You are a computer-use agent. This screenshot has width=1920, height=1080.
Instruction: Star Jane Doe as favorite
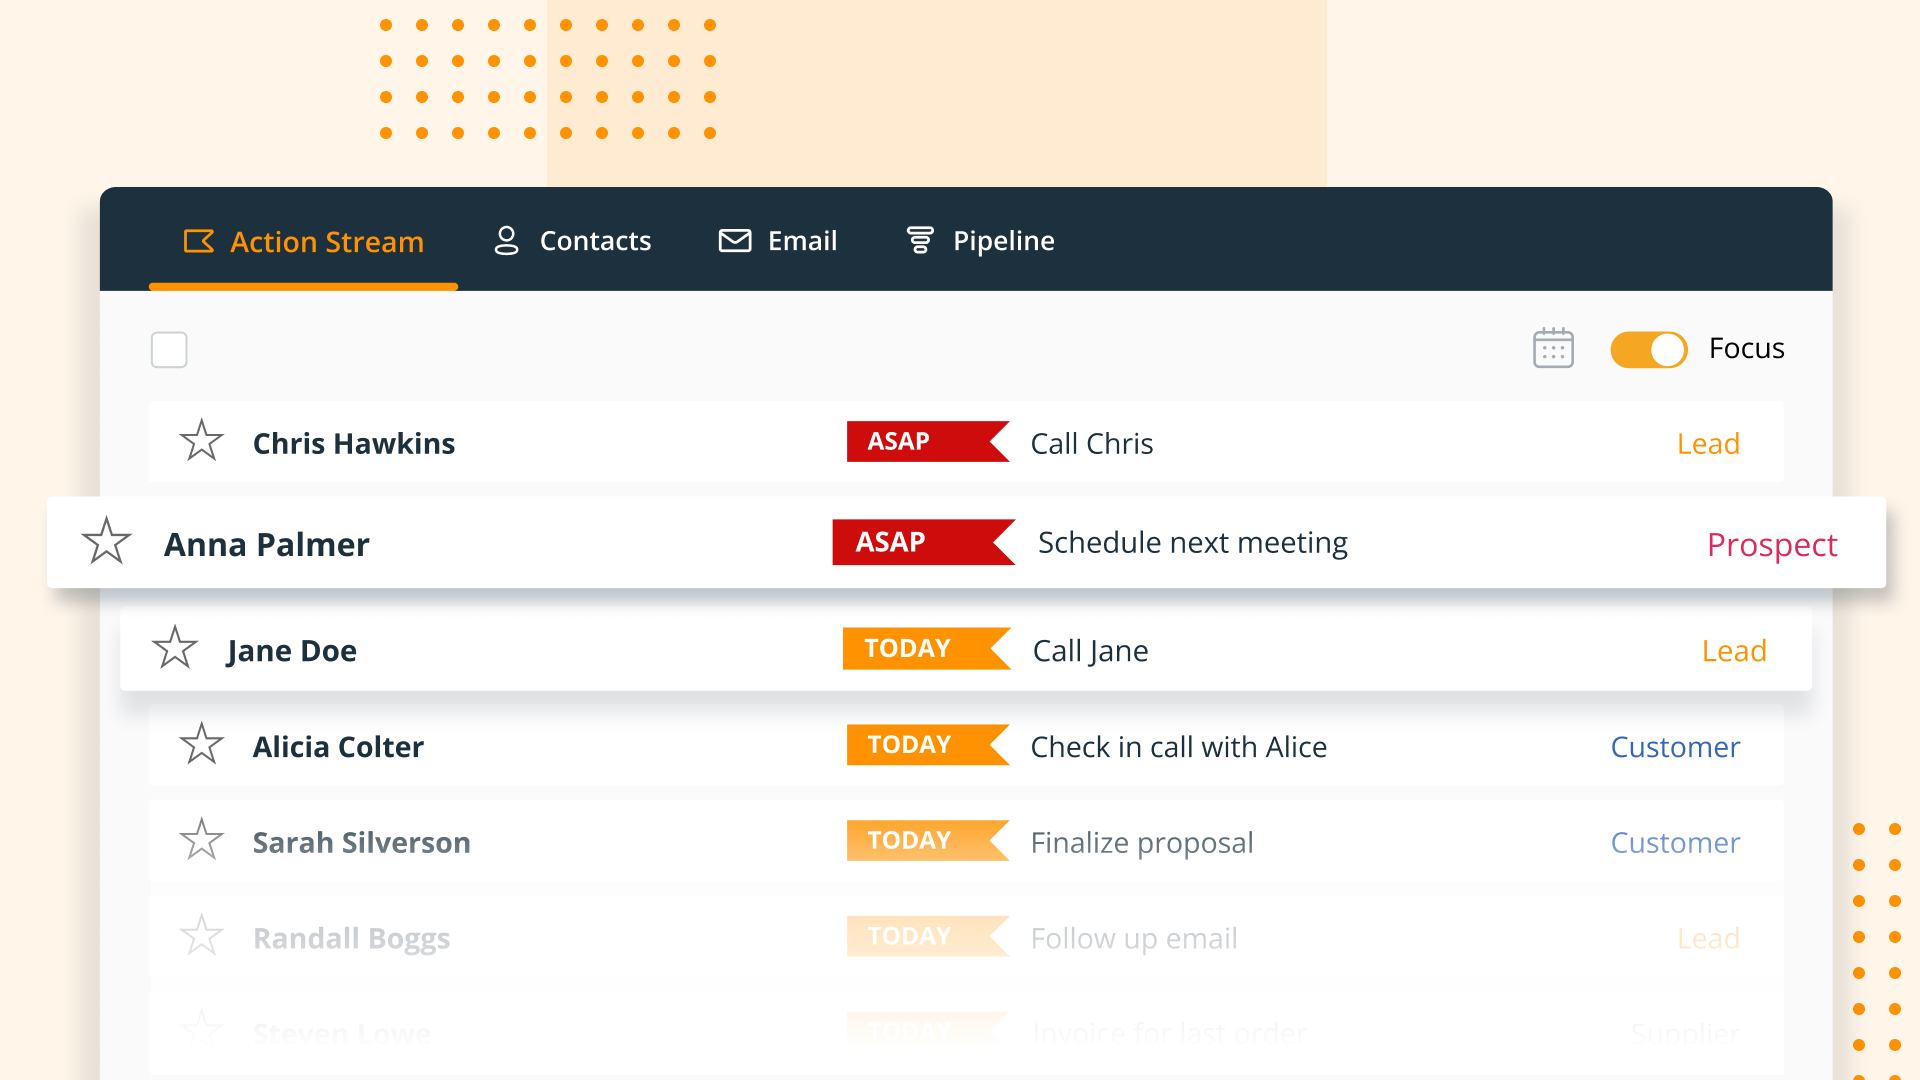(x=173, y=649)
